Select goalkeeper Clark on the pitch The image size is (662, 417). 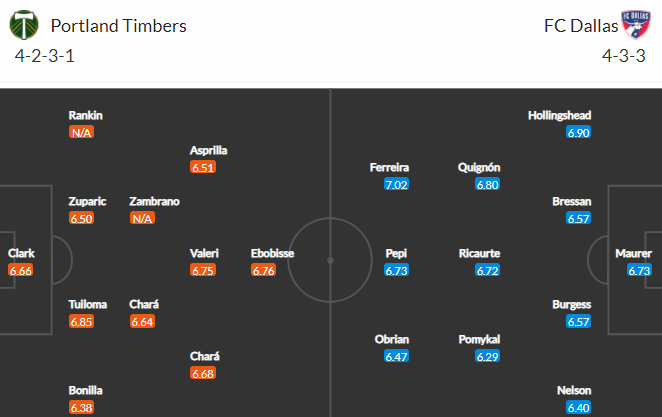coord(21,253)
